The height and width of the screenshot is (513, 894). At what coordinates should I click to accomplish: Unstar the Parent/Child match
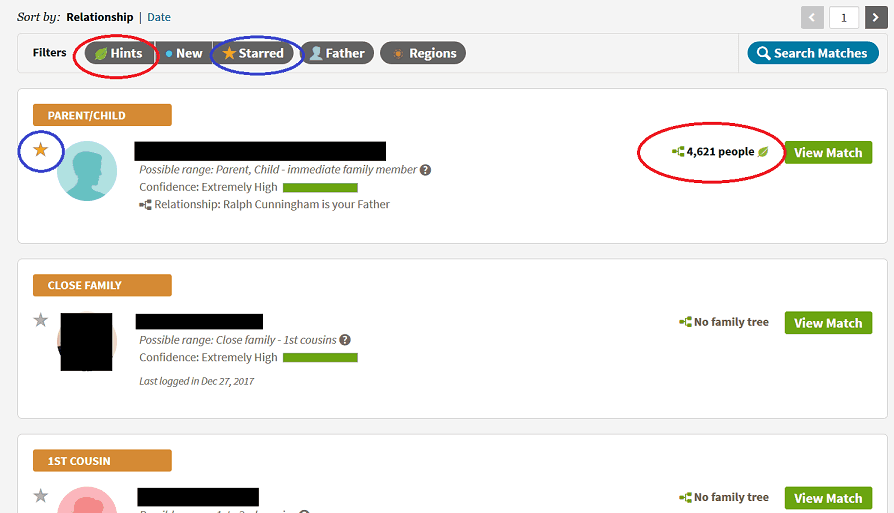[x=40, y=150]
